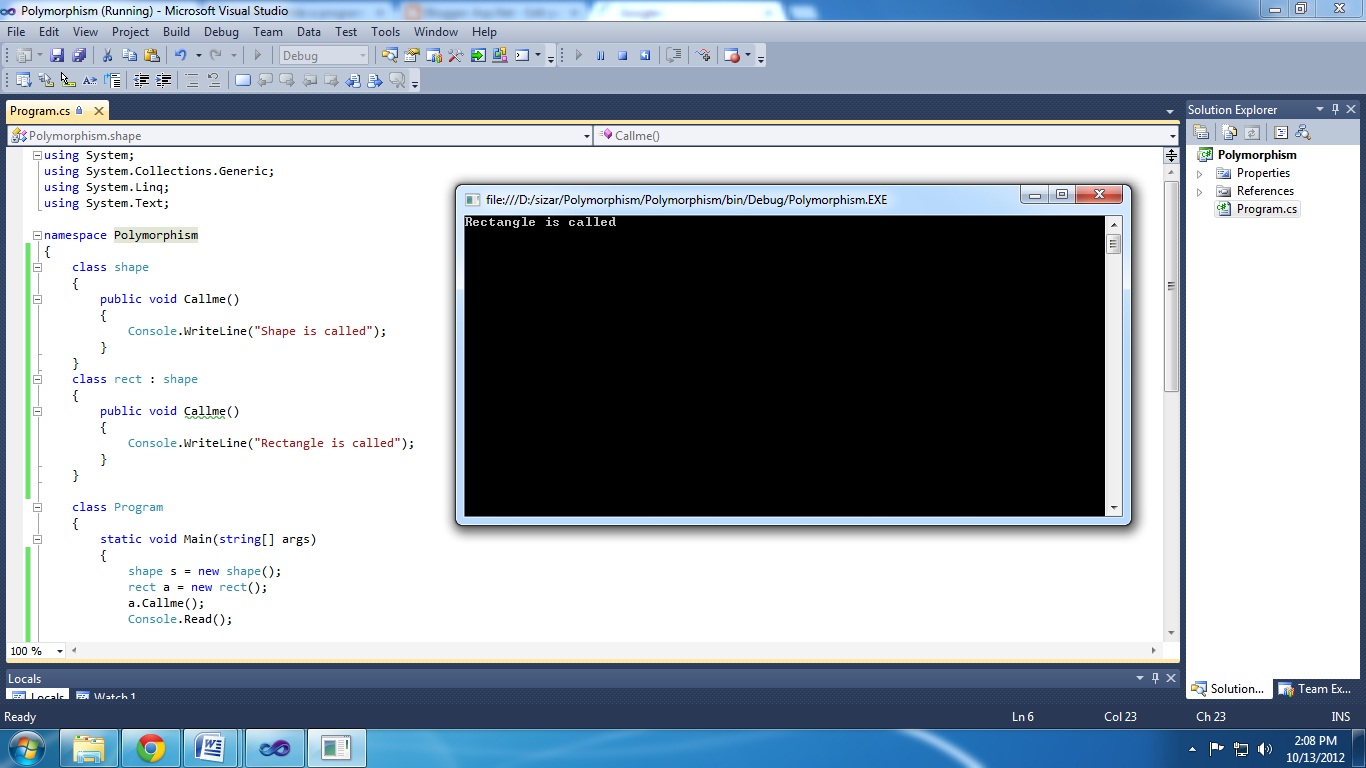
Task: Click Show Next Statement icon
Action: (x=674, y=55)
